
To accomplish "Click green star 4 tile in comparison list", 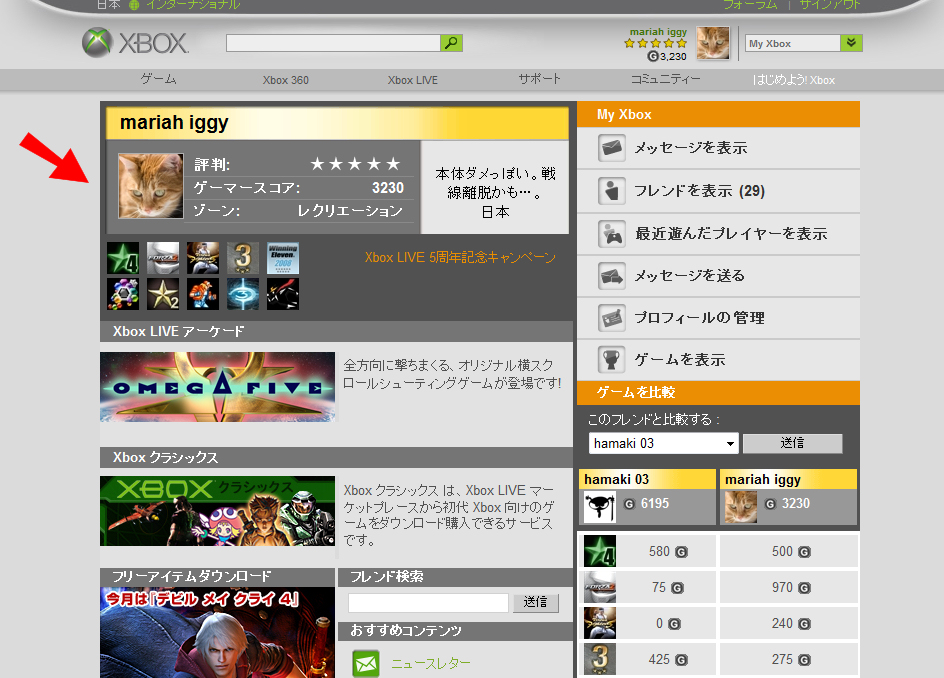I will [600, 552].
